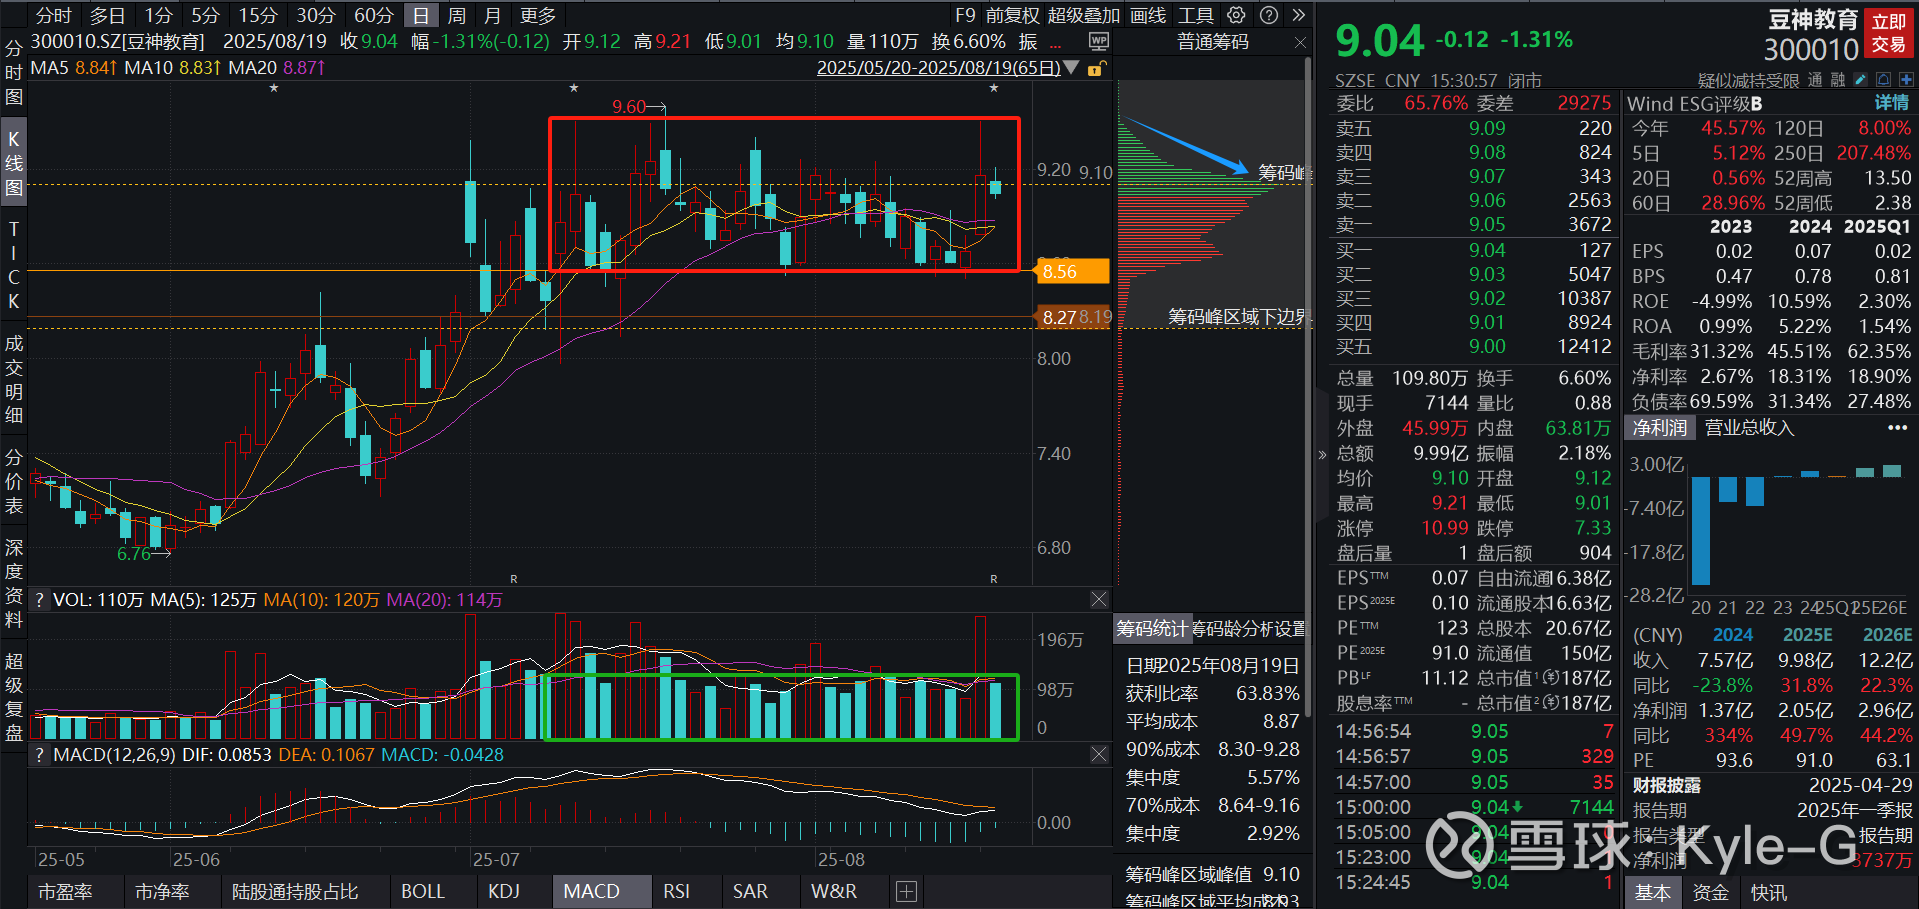
Task: Click the orange 8.56 price line label
Action: pyautogui.click(x=1072, y=271)
